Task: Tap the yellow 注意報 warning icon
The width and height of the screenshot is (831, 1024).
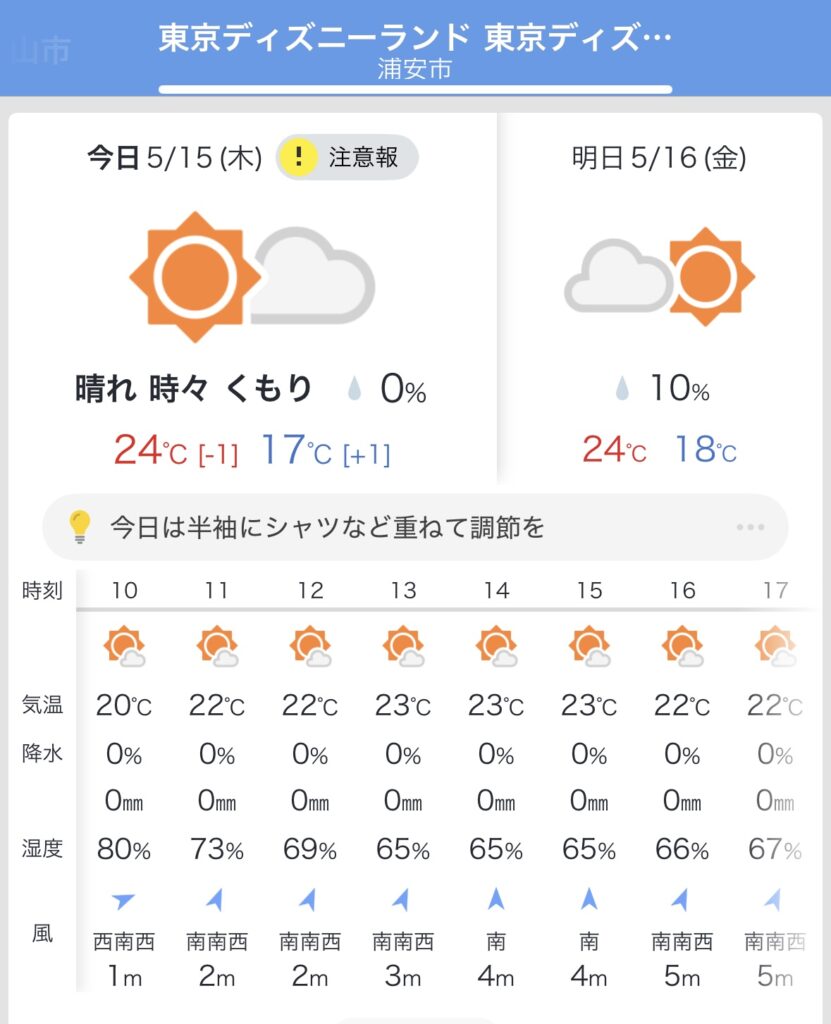Action: click(298, 157)
